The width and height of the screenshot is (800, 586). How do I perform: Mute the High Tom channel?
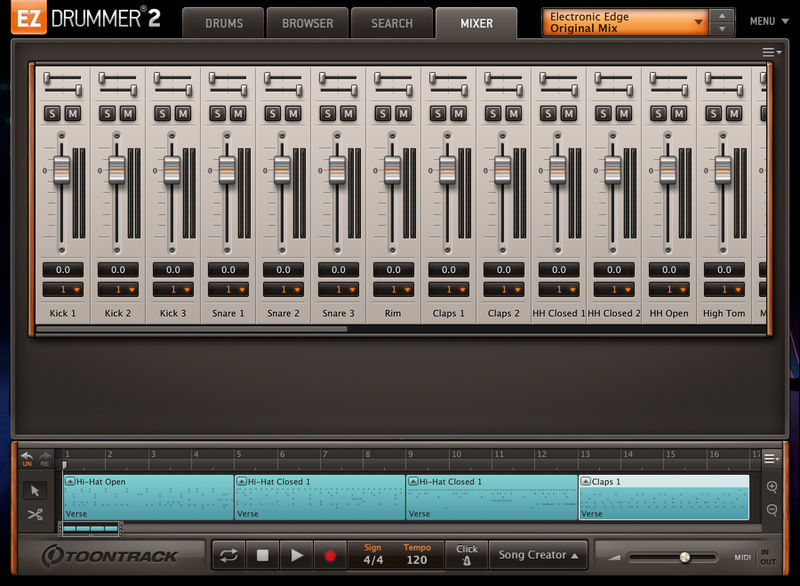tap(734, 114)
